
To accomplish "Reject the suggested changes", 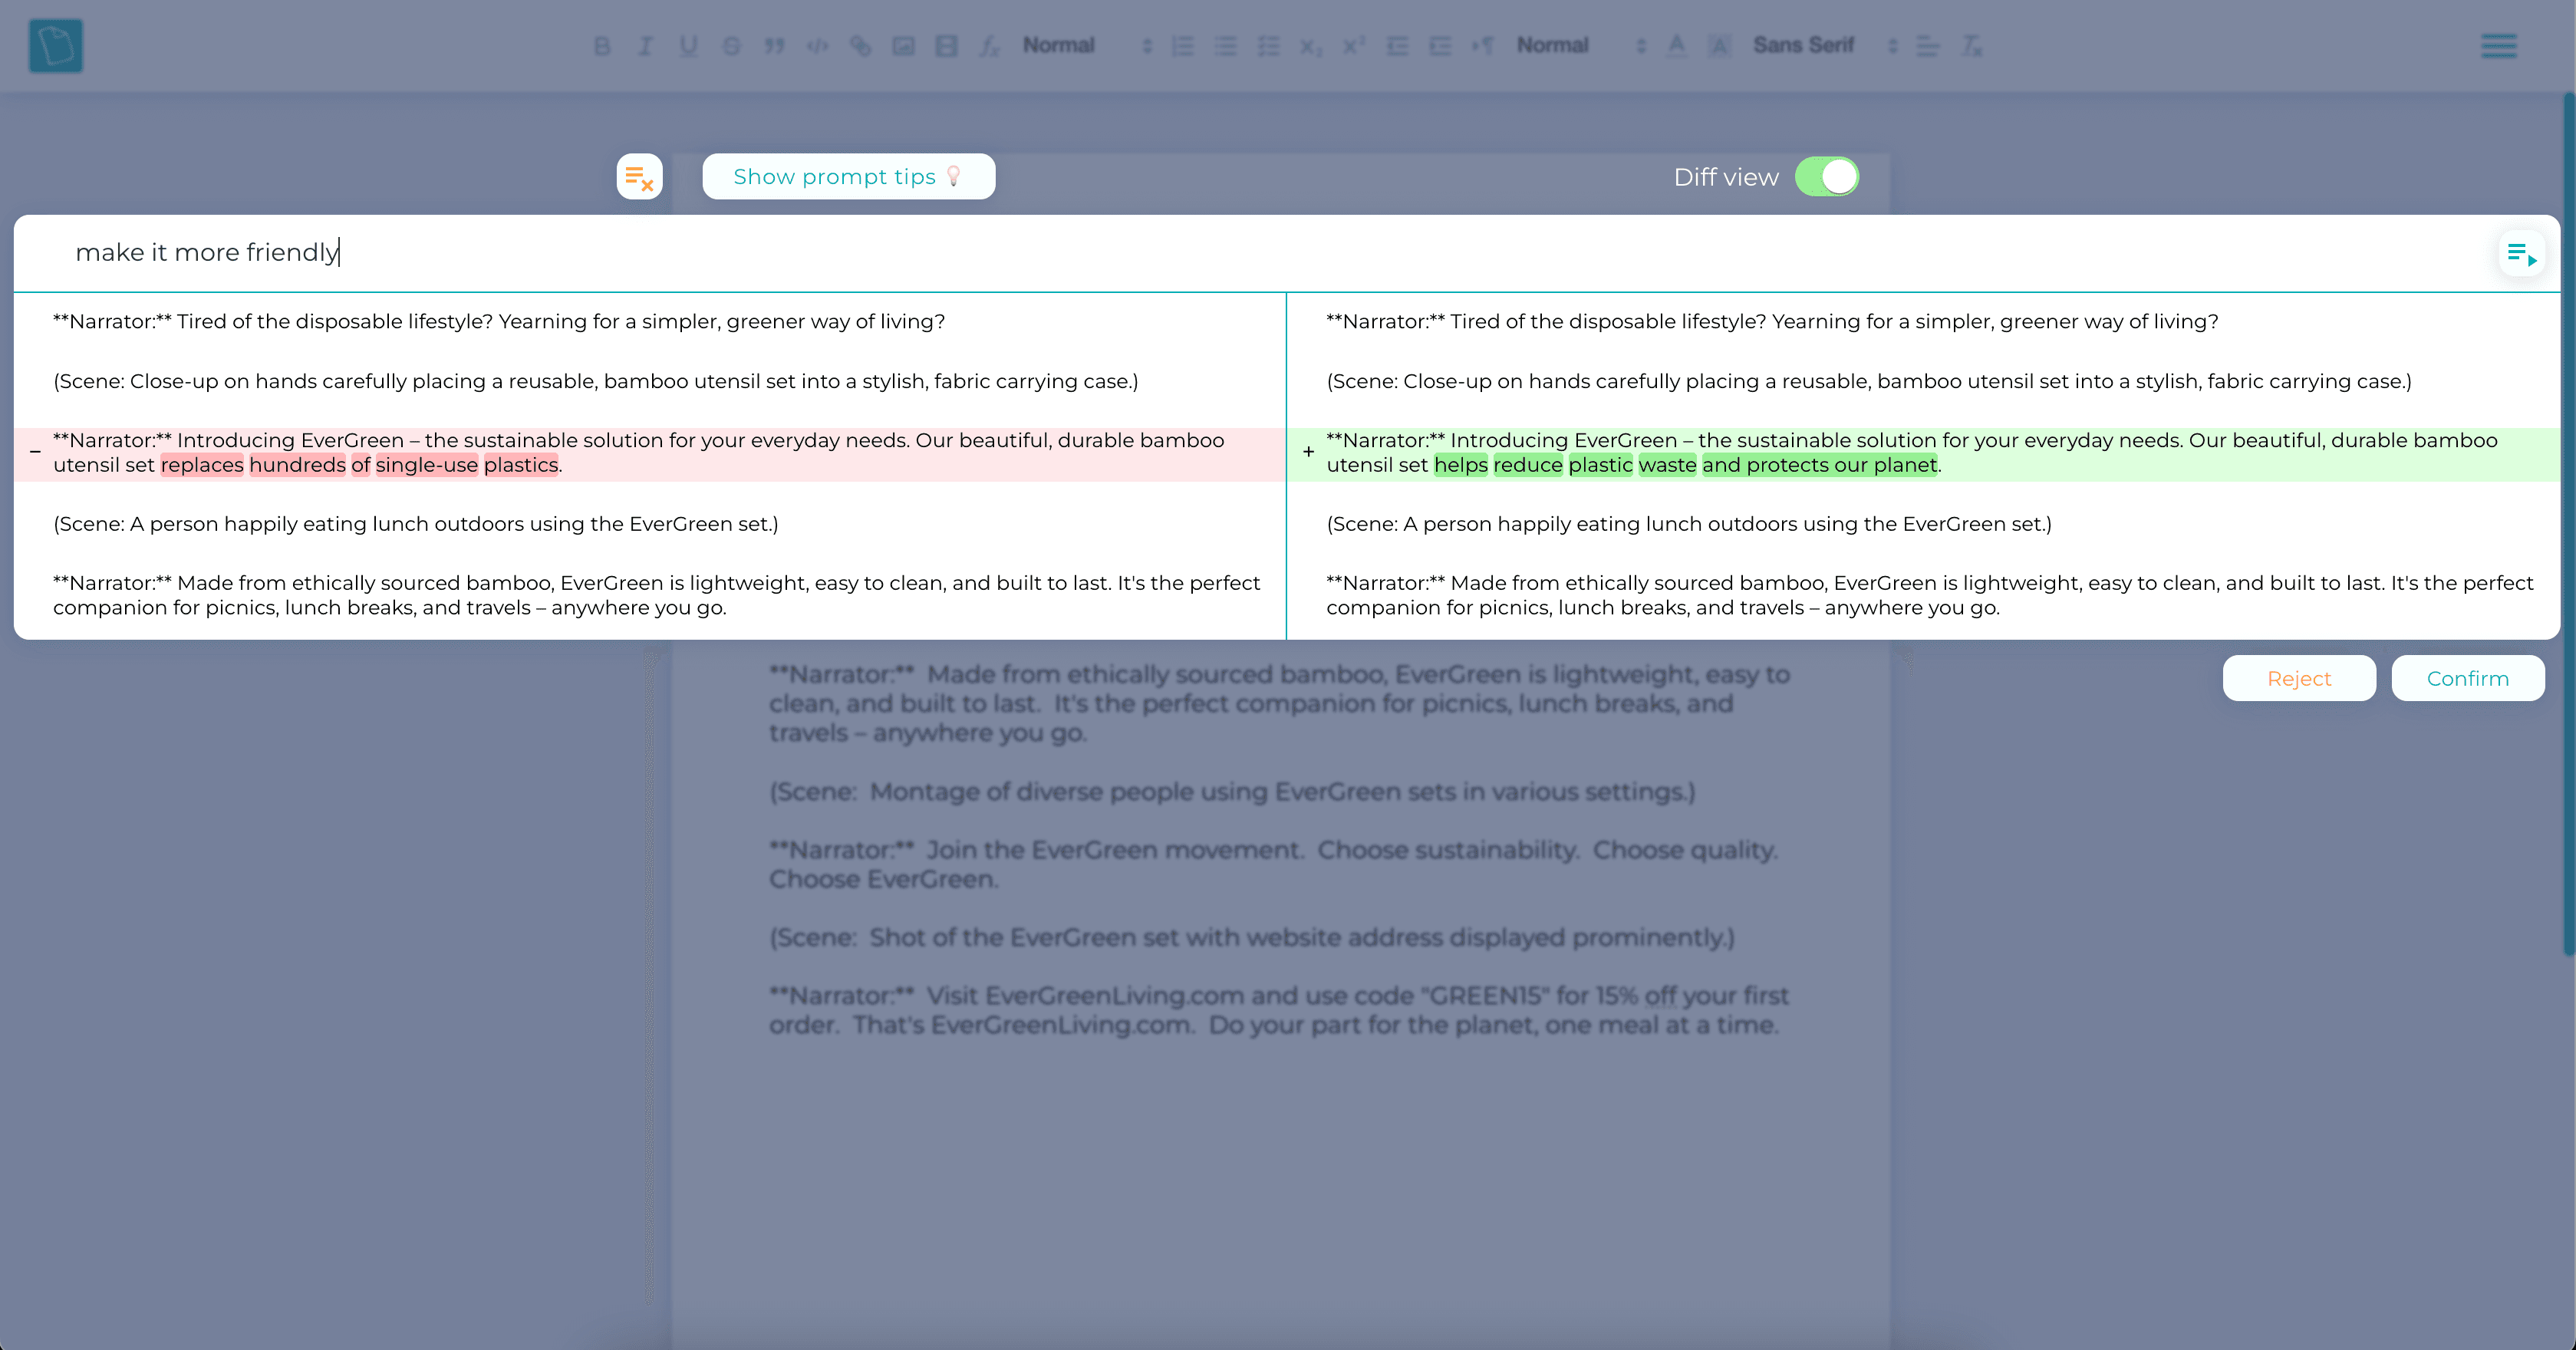I will [2299, 679].
